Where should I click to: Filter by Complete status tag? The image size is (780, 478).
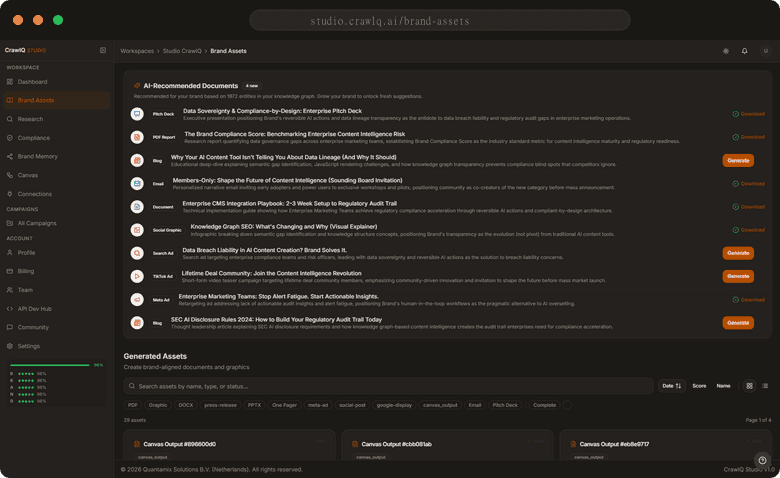click(x=544, y=405)
